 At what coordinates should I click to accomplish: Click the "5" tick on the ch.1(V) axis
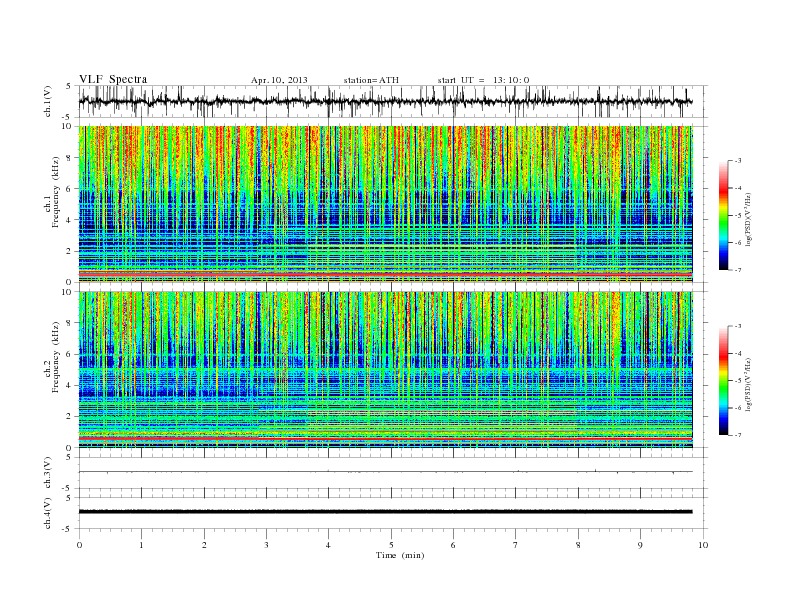(69, 86)
